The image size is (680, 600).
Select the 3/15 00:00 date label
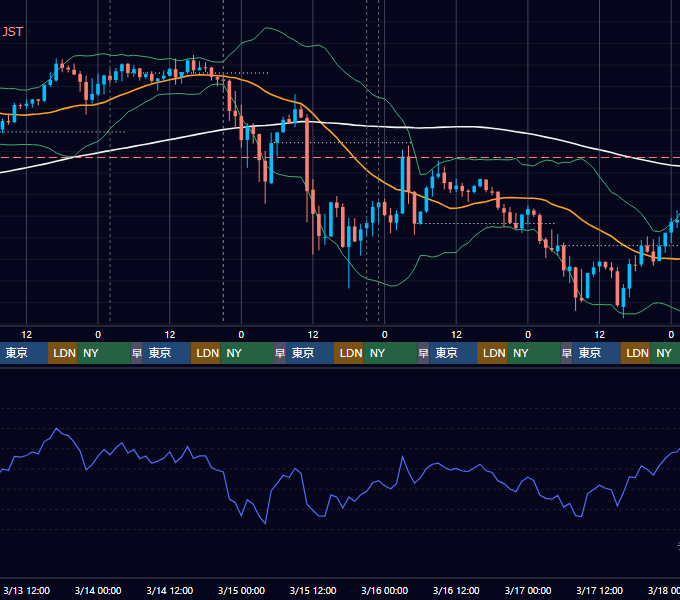tap(241, 590)
